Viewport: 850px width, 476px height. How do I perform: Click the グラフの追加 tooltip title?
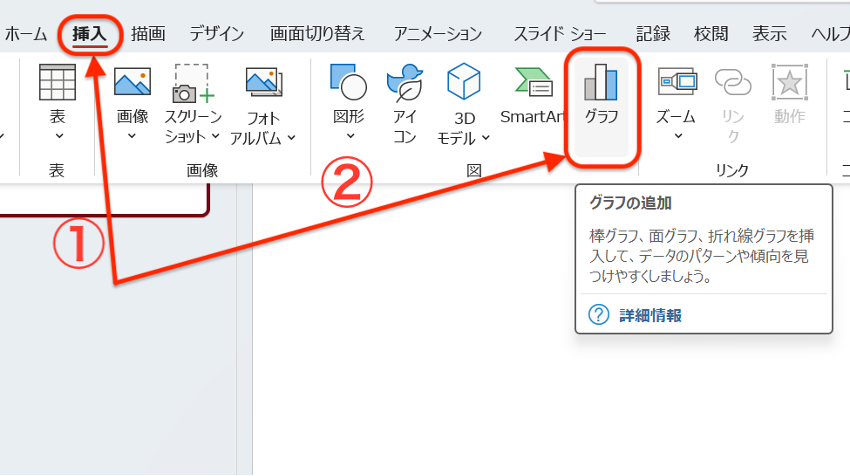(x=630, y=203)
